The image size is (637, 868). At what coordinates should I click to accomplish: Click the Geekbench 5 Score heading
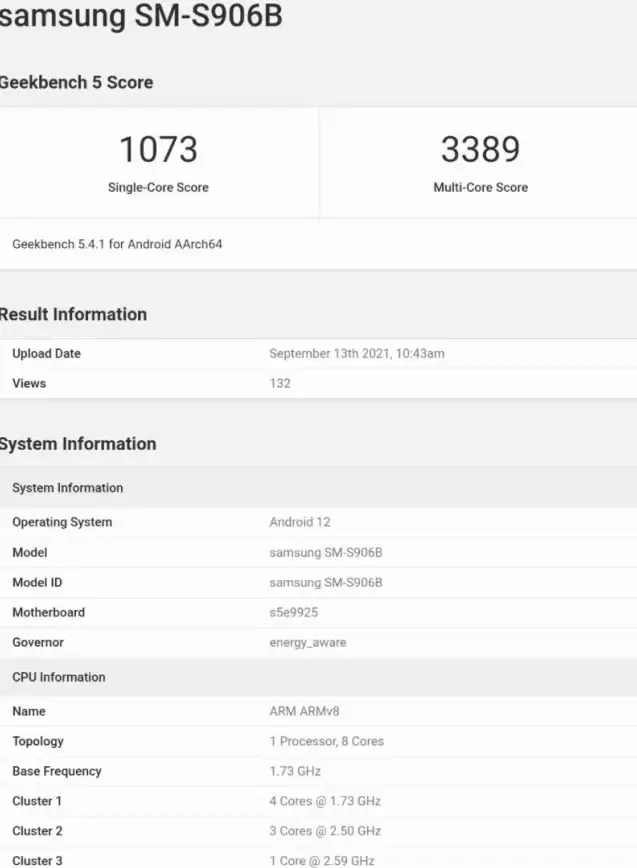[76, 82]
